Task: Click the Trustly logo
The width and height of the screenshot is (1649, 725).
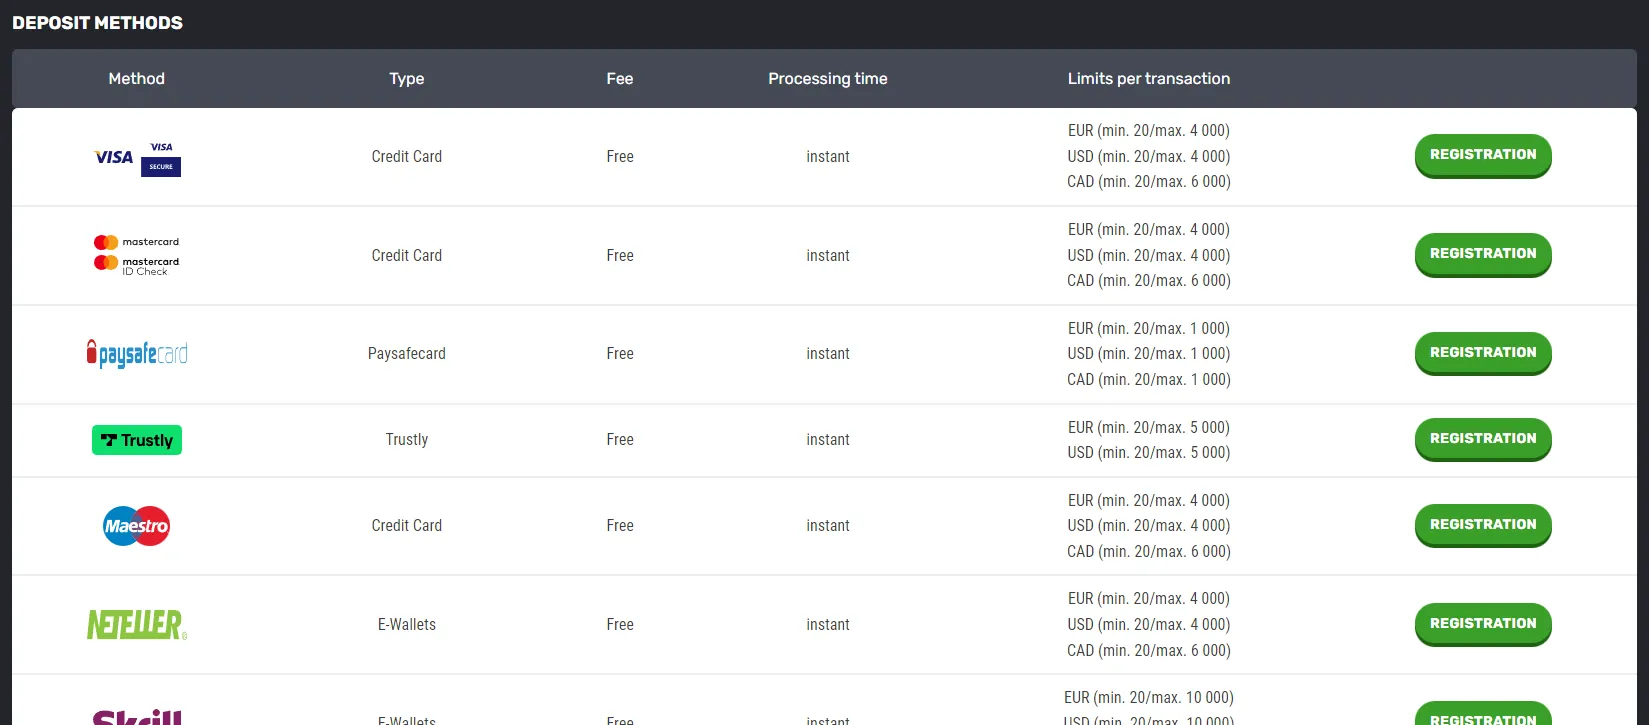Action: click(137, 440)
